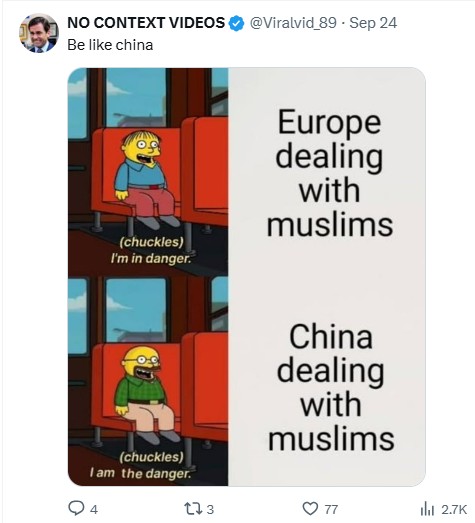Open the Sep 24 timestamp link
The image size is (475, 523).
click(373, 23)
